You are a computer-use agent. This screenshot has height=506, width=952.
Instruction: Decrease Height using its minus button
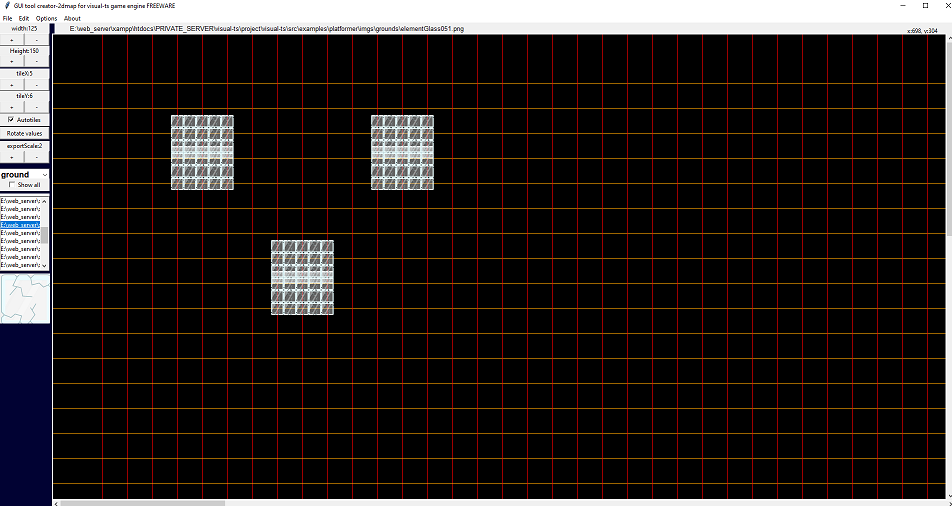[x=37, y=61]
